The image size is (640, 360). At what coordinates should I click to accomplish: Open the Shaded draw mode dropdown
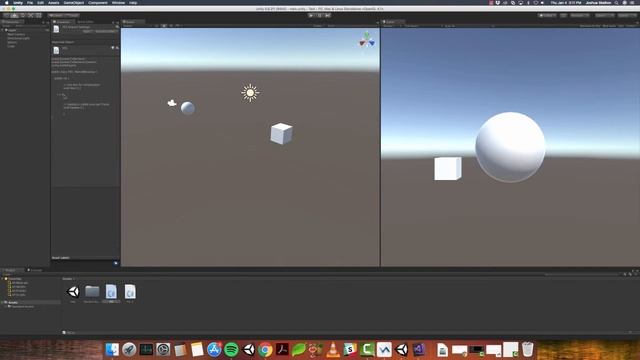pyautogui.click(x=137, y=26)
